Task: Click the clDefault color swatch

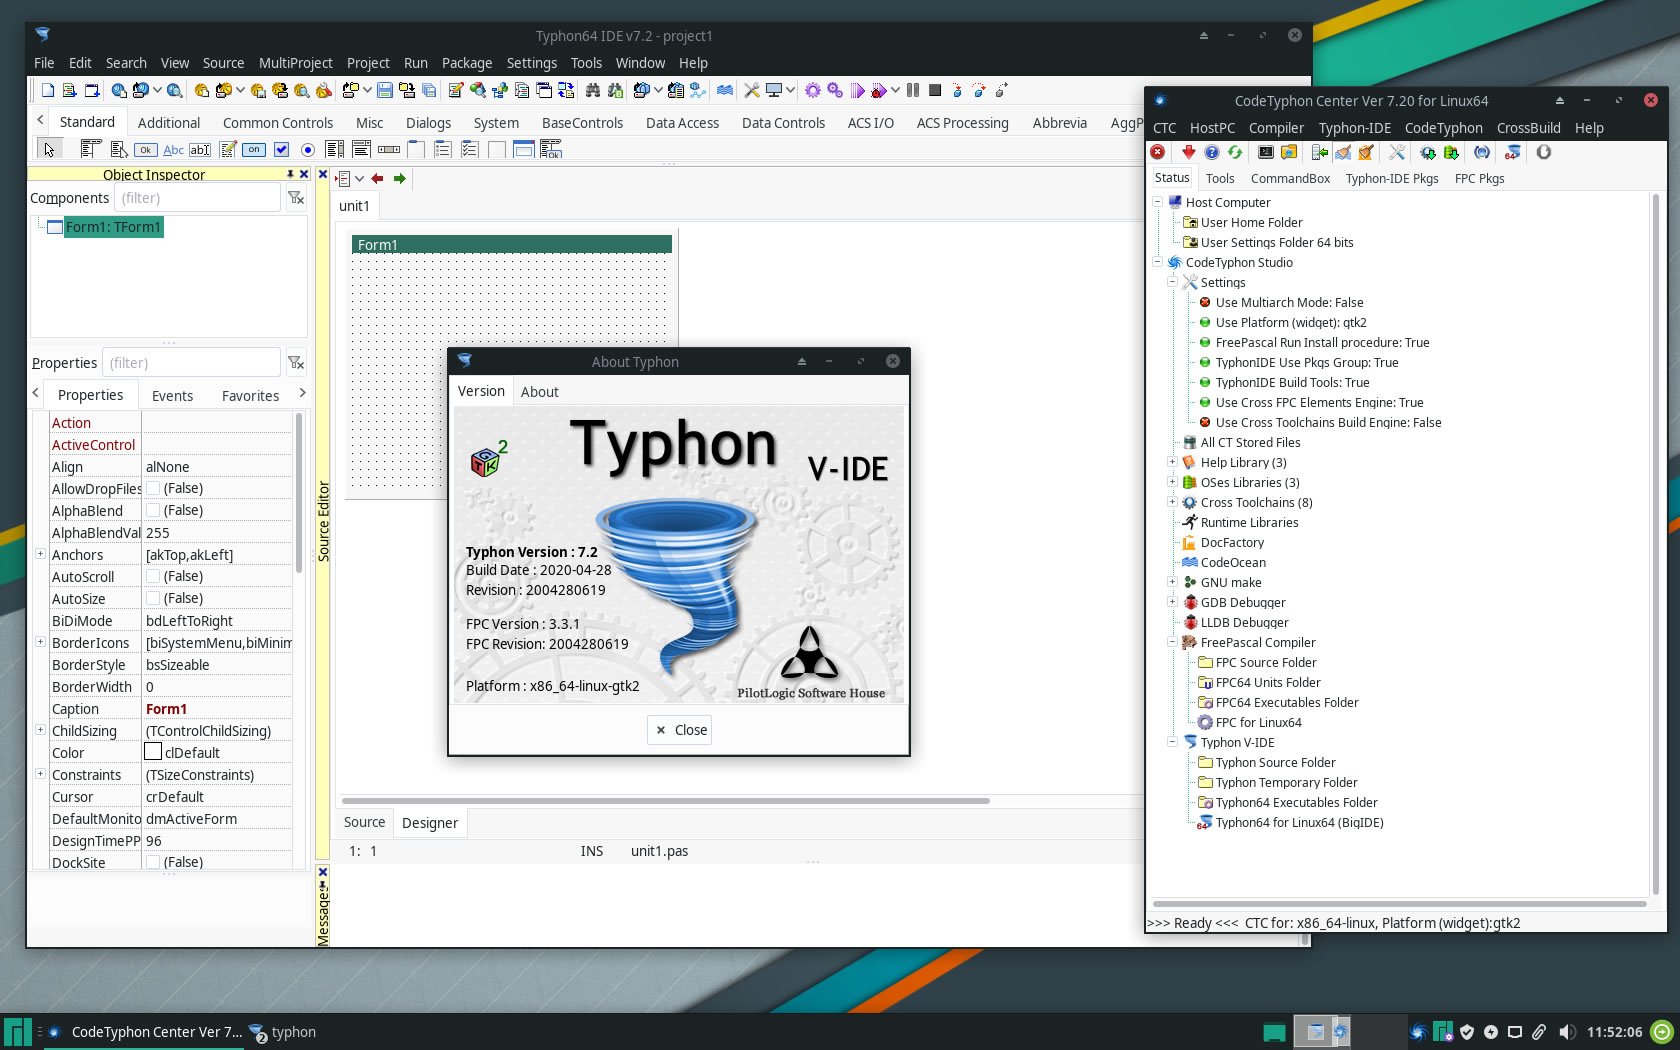Action: pos(153,752)
